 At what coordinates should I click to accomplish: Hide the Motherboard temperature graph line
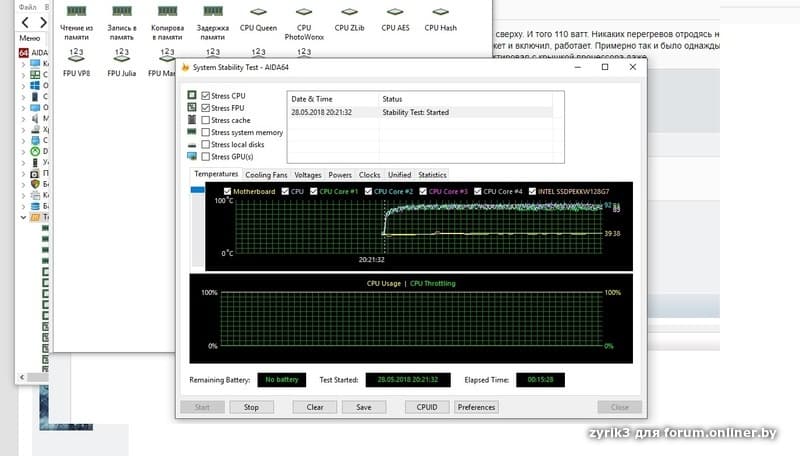click(228, 191)
